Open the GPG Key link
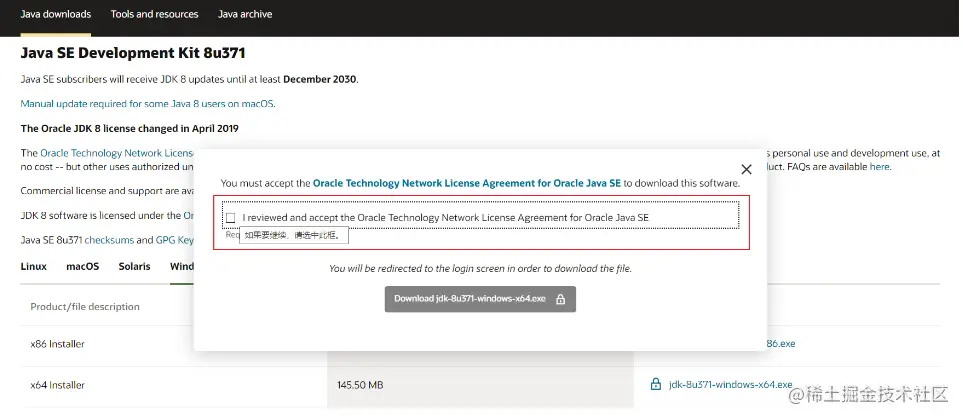This screenshot has width=963, height=419. click(174, 240)
